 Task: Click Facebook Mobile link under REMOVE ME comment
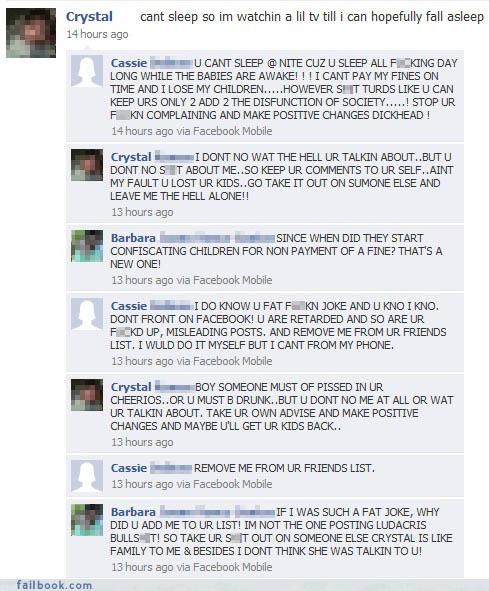(x=232, y=484)
